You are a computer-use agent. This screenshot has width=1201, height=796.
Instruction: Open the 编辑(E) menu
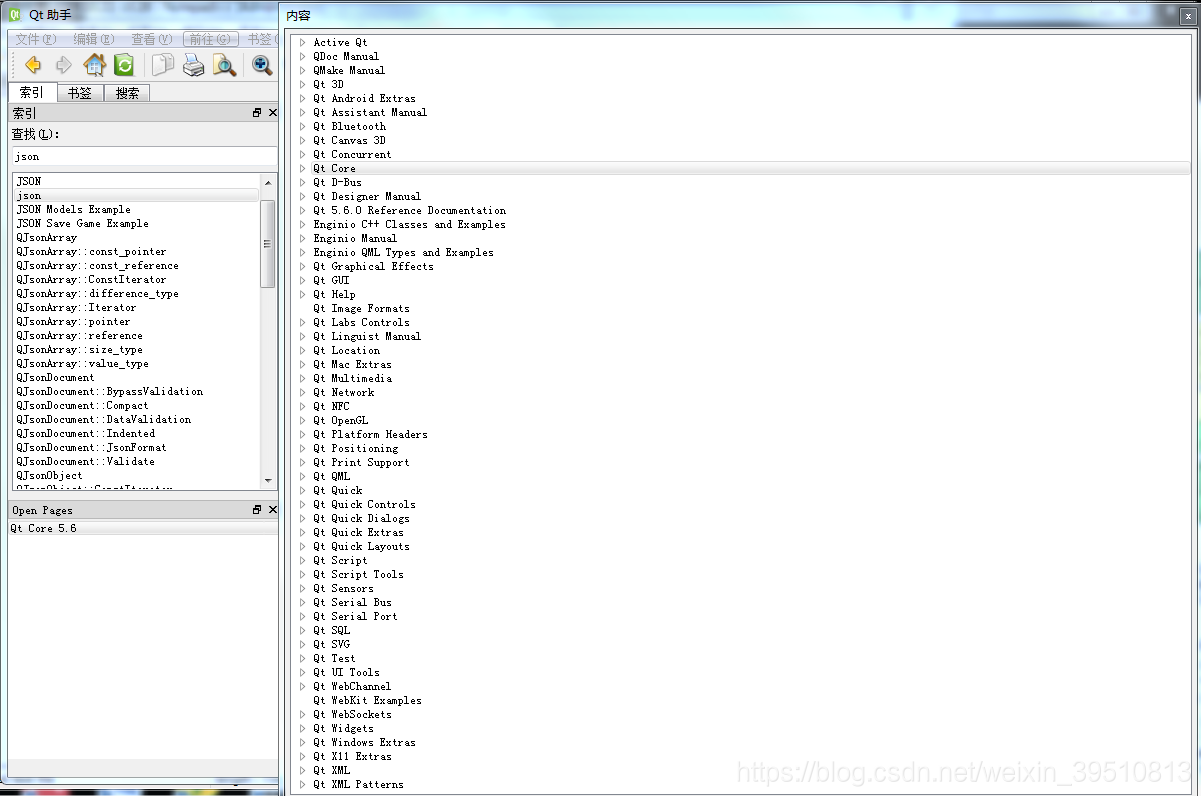[x=94, y=39]
